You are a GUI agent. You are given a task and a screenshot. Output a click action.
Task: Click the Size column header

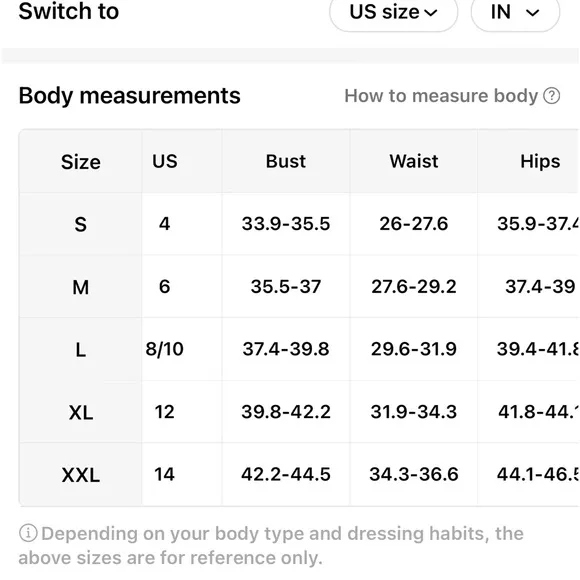point(81,162)
